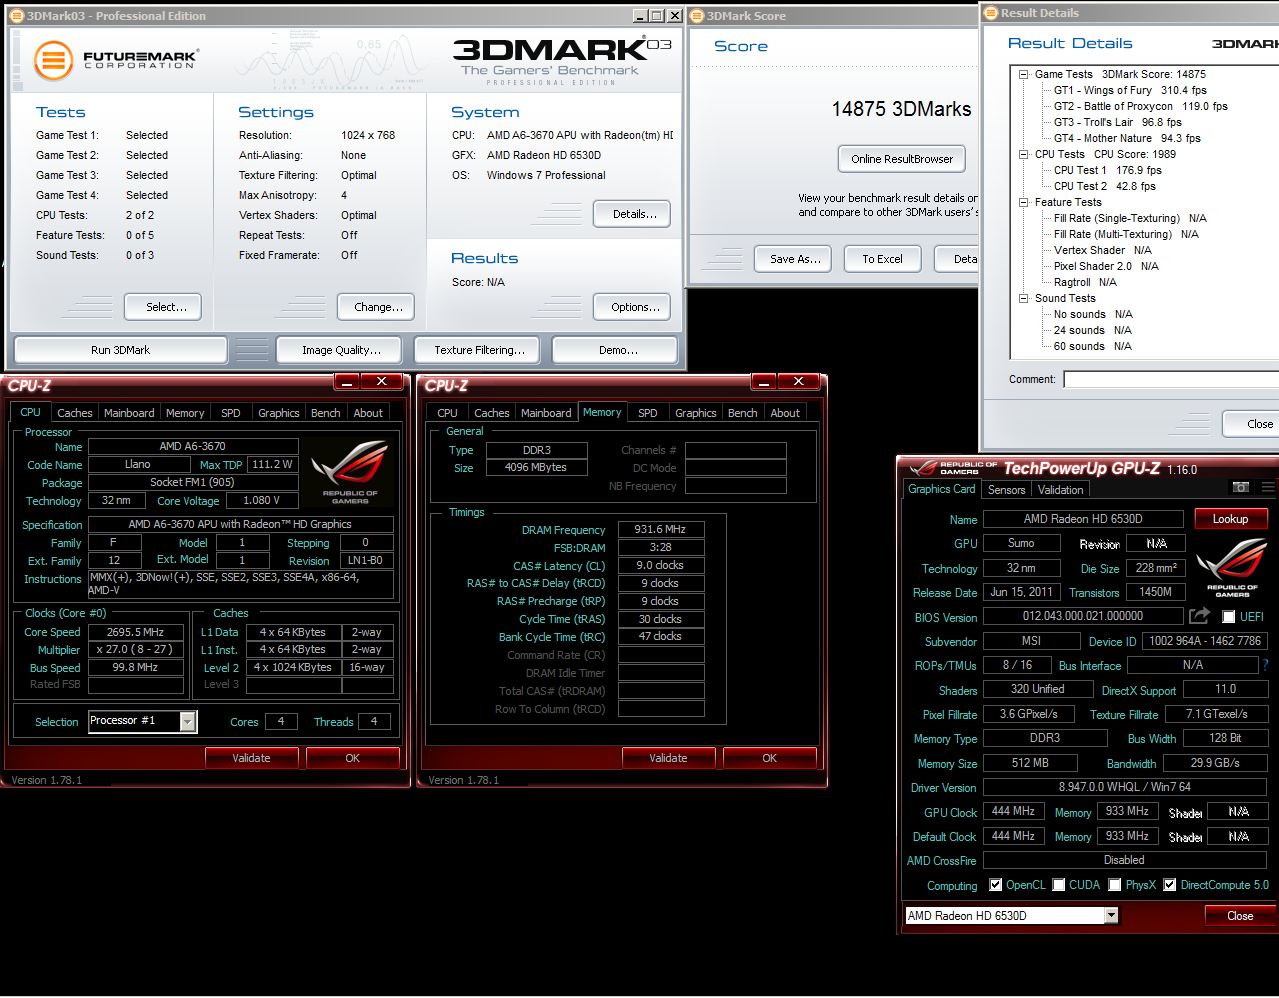
Task: Click the Image Quality button
Action: click(341, 350)
